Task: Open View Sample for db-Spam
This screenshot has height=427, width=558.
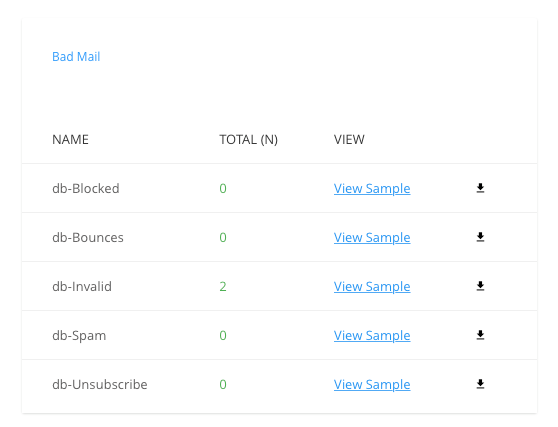Action: tap(372, 336)
